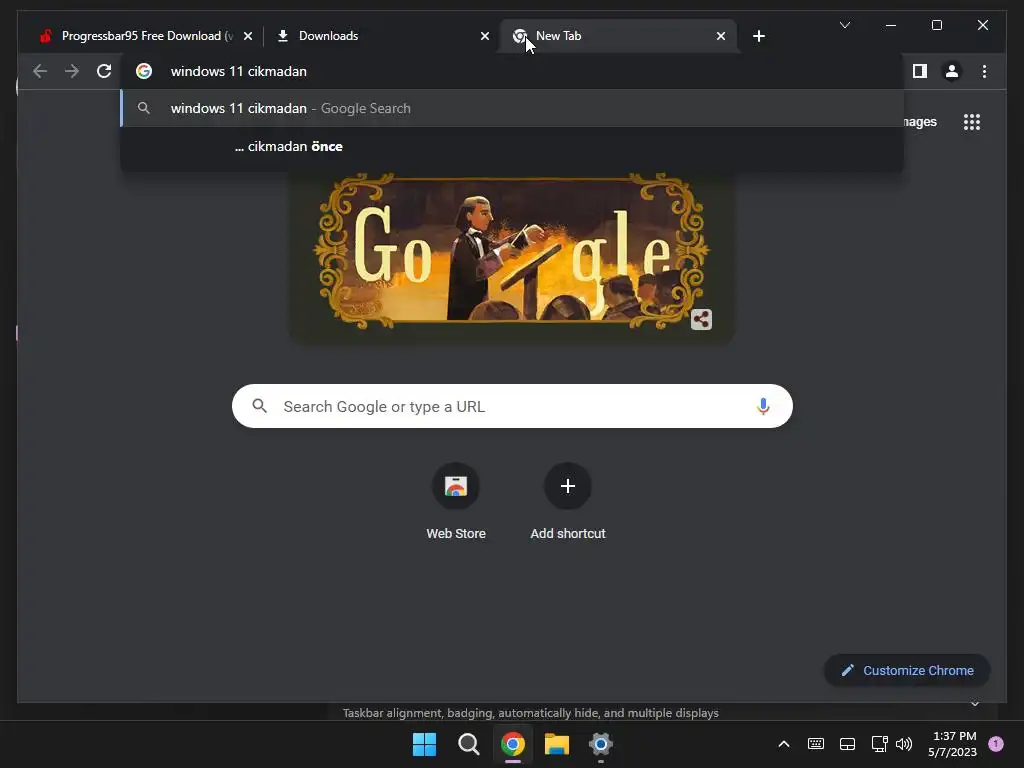Click the address bar with 'windows 11 cikmadan'
Screen dimensions: 1024x768
click(513, 71)
